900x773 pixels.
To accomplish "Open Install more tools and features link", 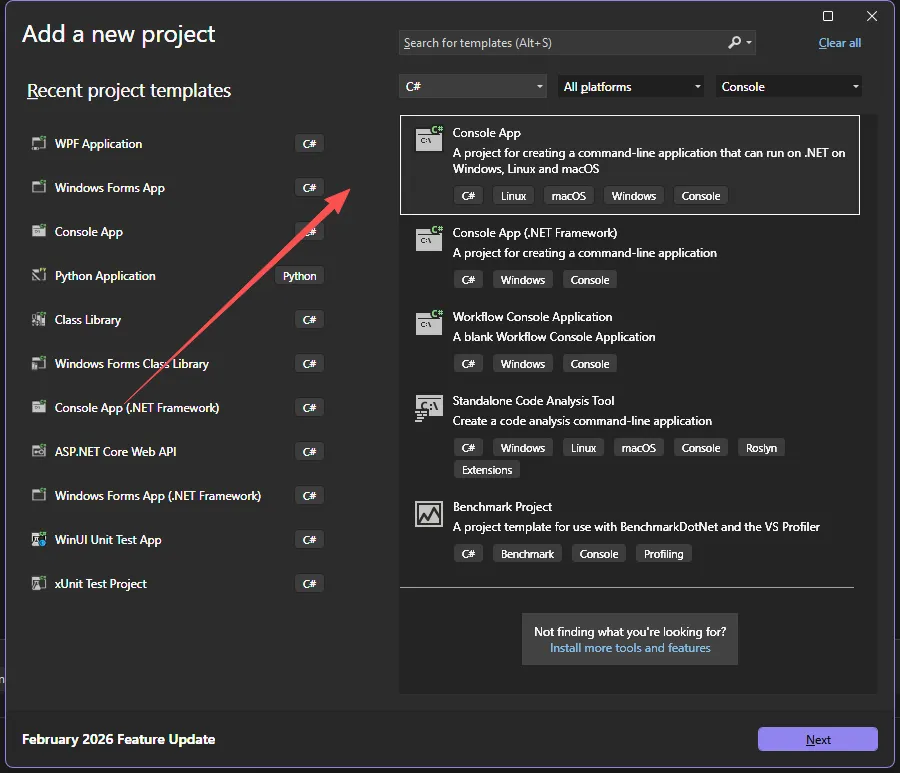I will point(630,648).
